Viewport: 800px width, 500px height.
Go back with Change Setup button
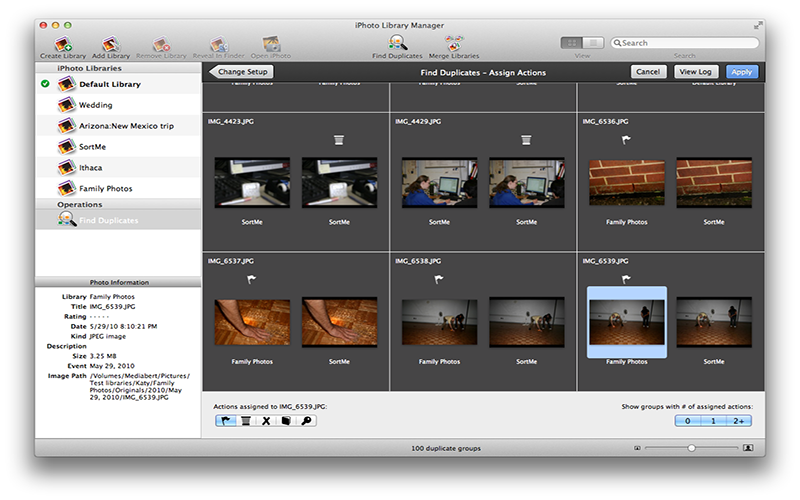[241, 72]
